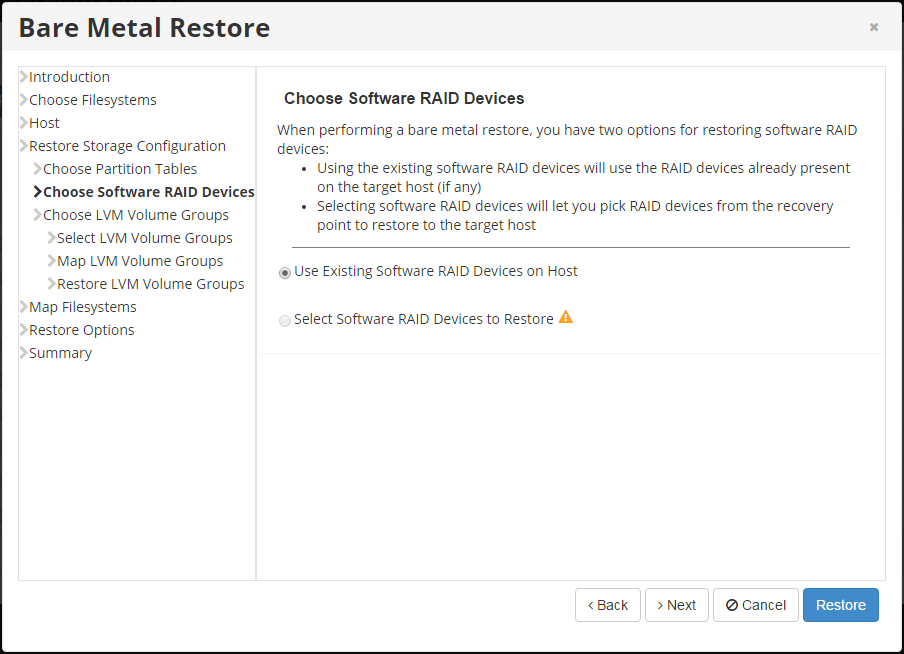Open Select LVM Volume Groups step

[x=144, y=238]
